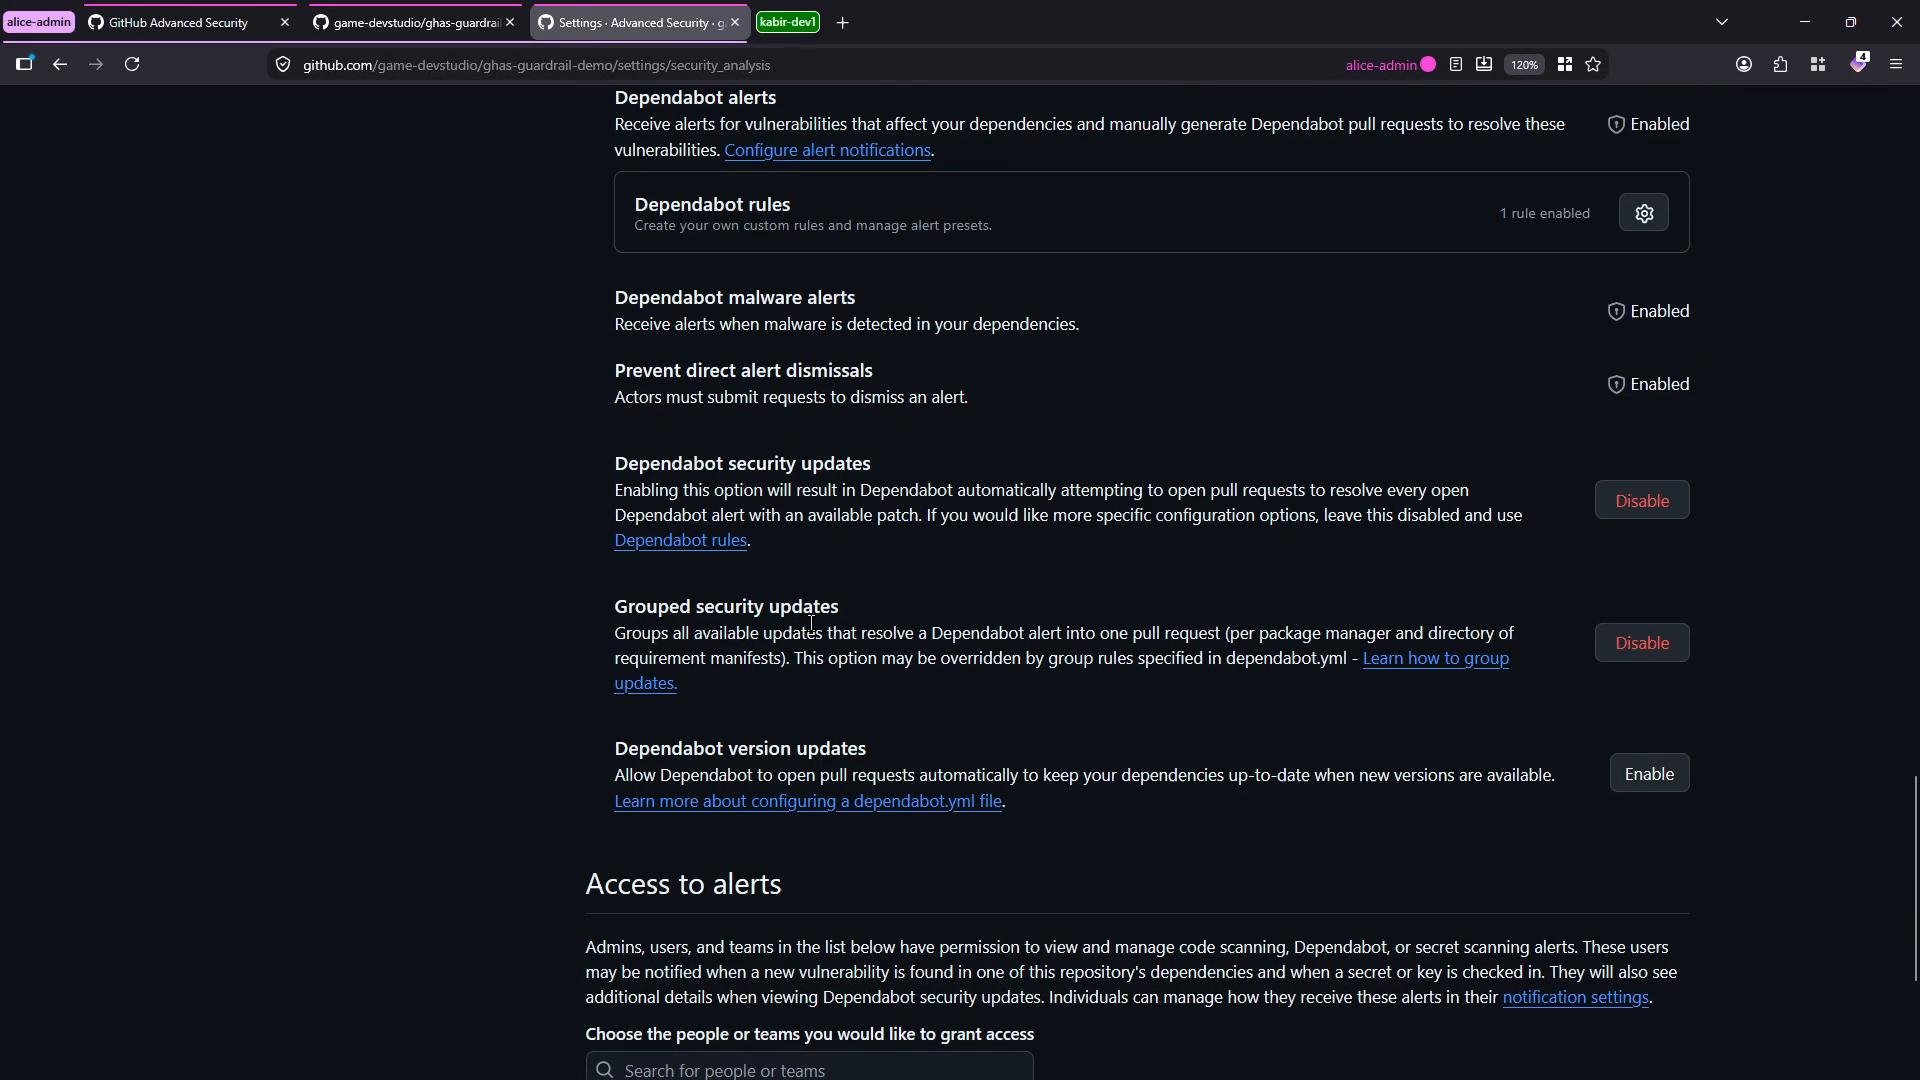Viewport: 1920px width, 1080px height.
Task: Click the alice-admin tab group label
Action: (39, 22)
